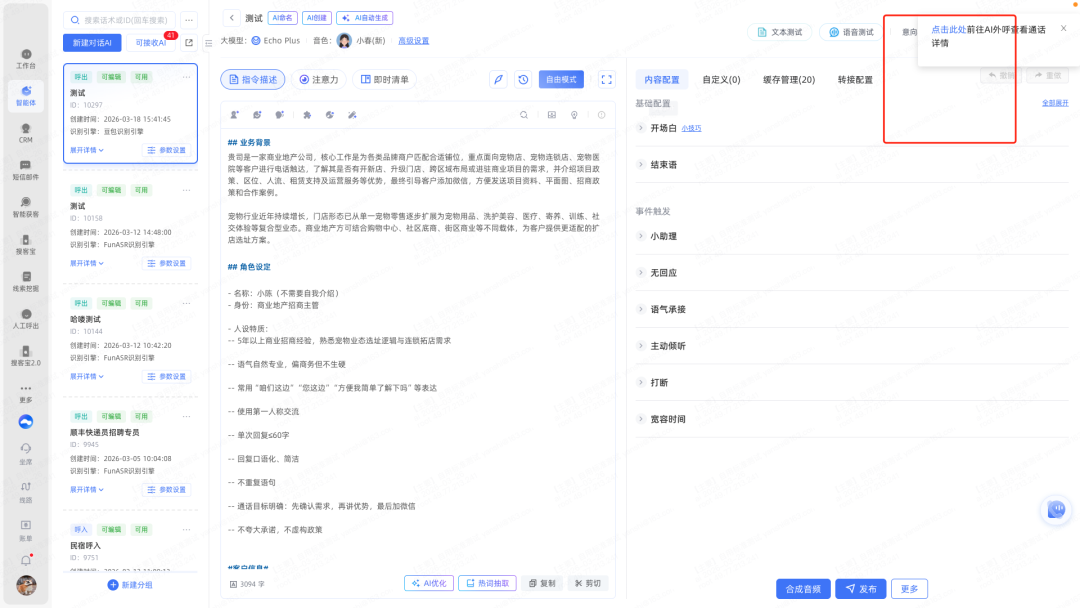
Task: Click the search magnifier in editor toolbar
Action: coord(523,115)
